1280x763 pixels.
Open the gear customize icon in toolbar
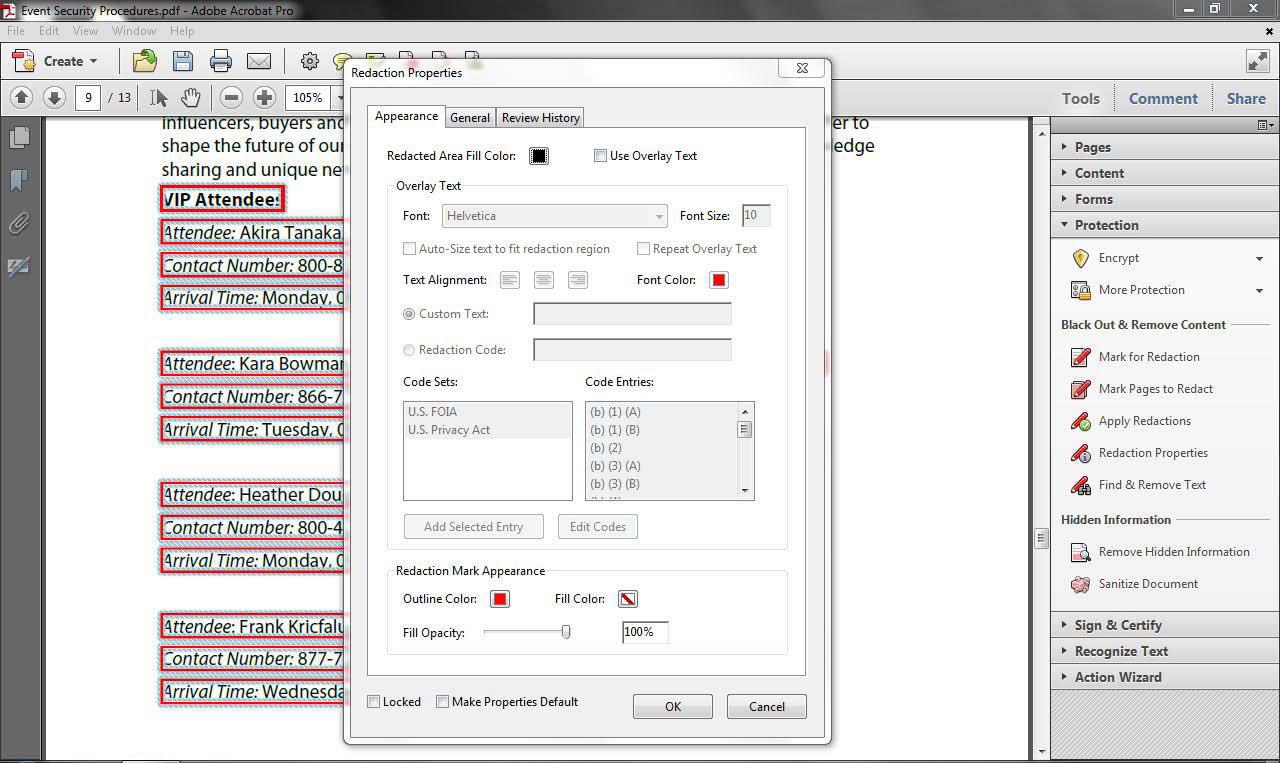(309, 61)
